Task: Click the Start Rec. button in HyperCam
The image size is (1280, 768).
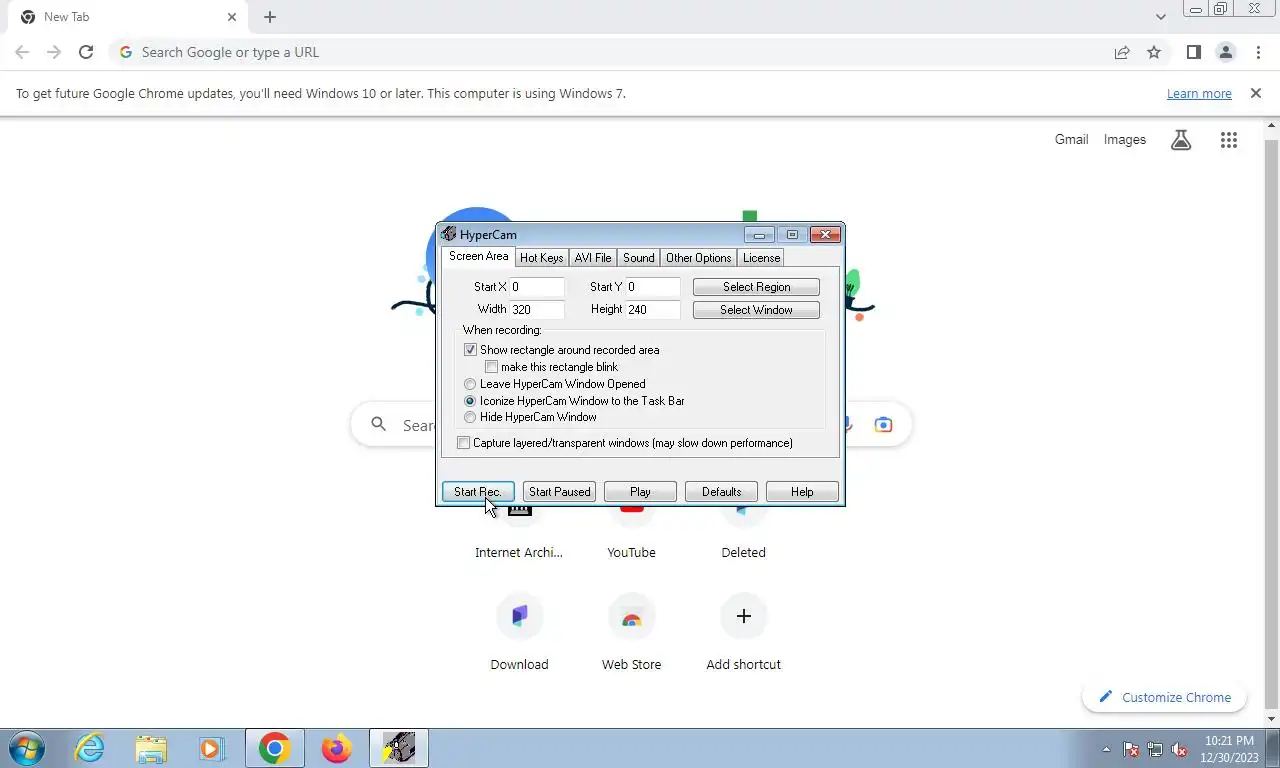Action: (x=478, y=491)
